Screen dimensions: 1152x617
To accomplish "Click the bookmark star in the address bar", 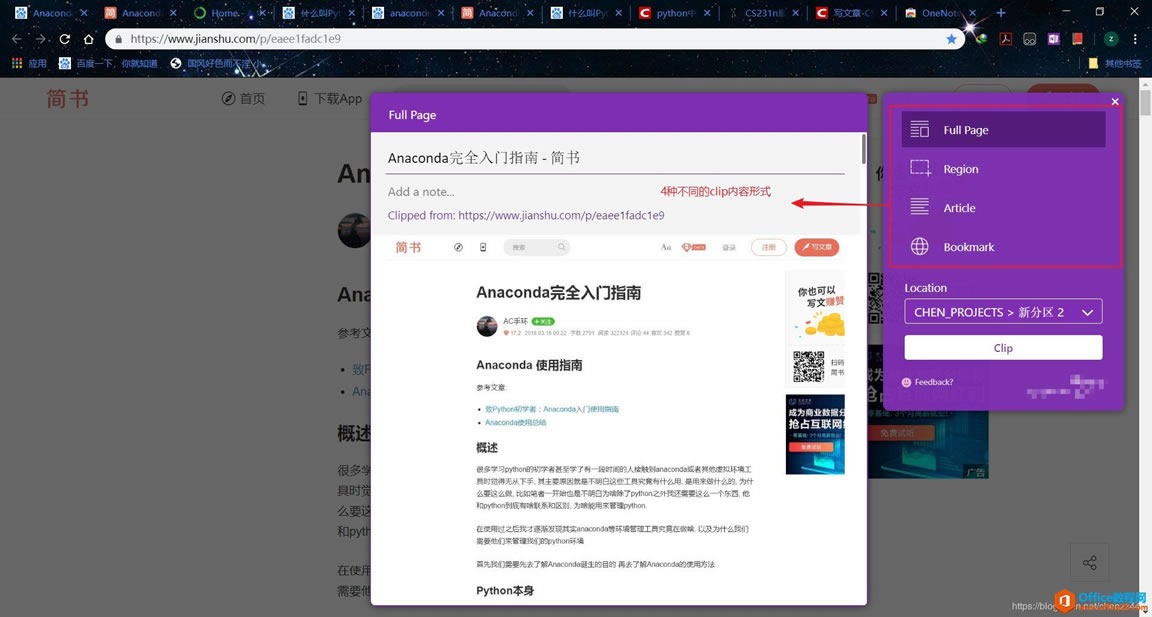I will pos(951,39).
